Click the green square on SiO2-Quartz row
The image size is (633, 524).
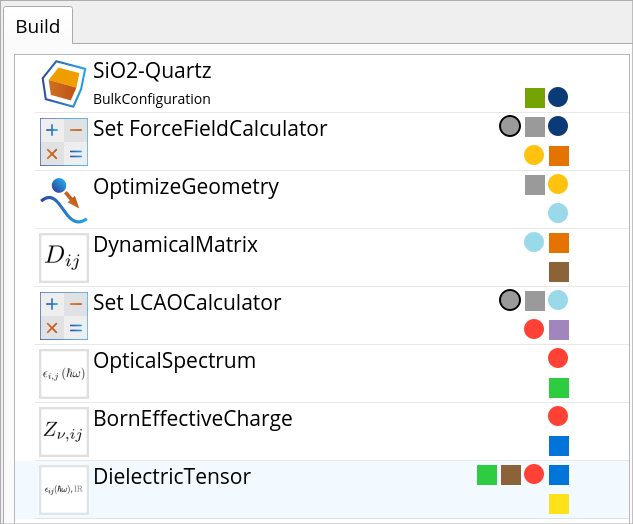tap(535, 98)
